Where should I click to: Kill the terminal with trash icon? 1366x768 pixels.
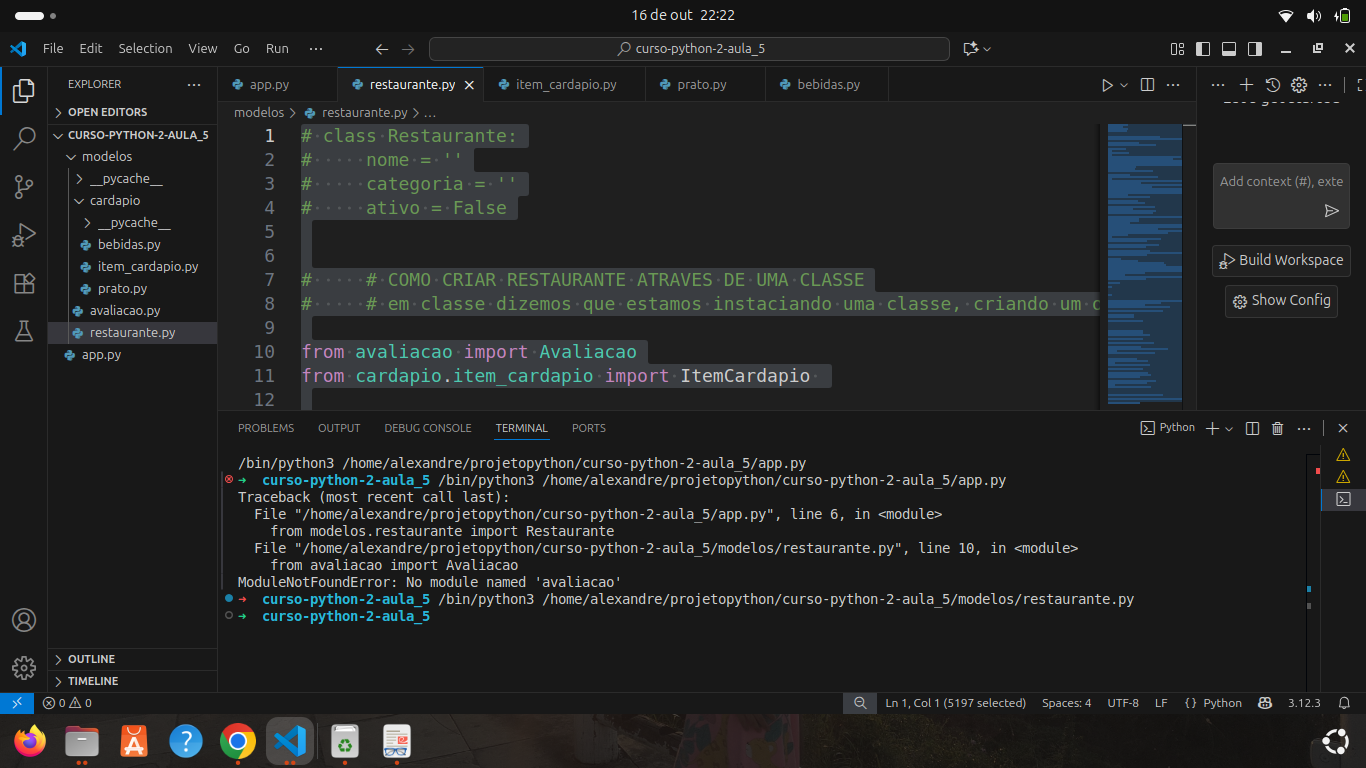1277,428
